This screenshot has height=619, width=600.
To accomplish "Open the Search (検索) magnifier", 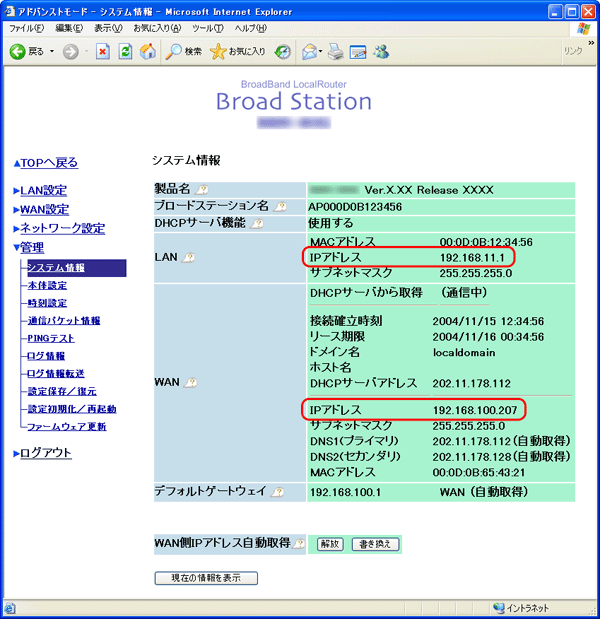I will 173,52.
